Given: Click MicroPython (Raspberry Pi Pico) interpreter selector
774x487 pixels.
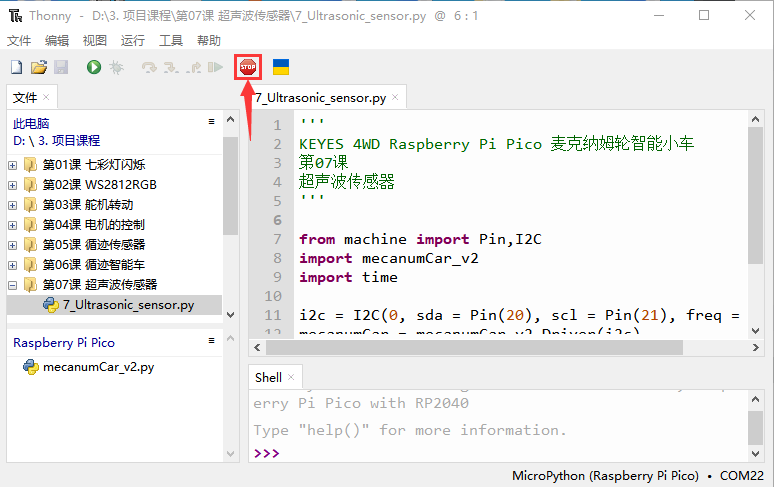Looking at the screenshot, I should coord(605,476).
